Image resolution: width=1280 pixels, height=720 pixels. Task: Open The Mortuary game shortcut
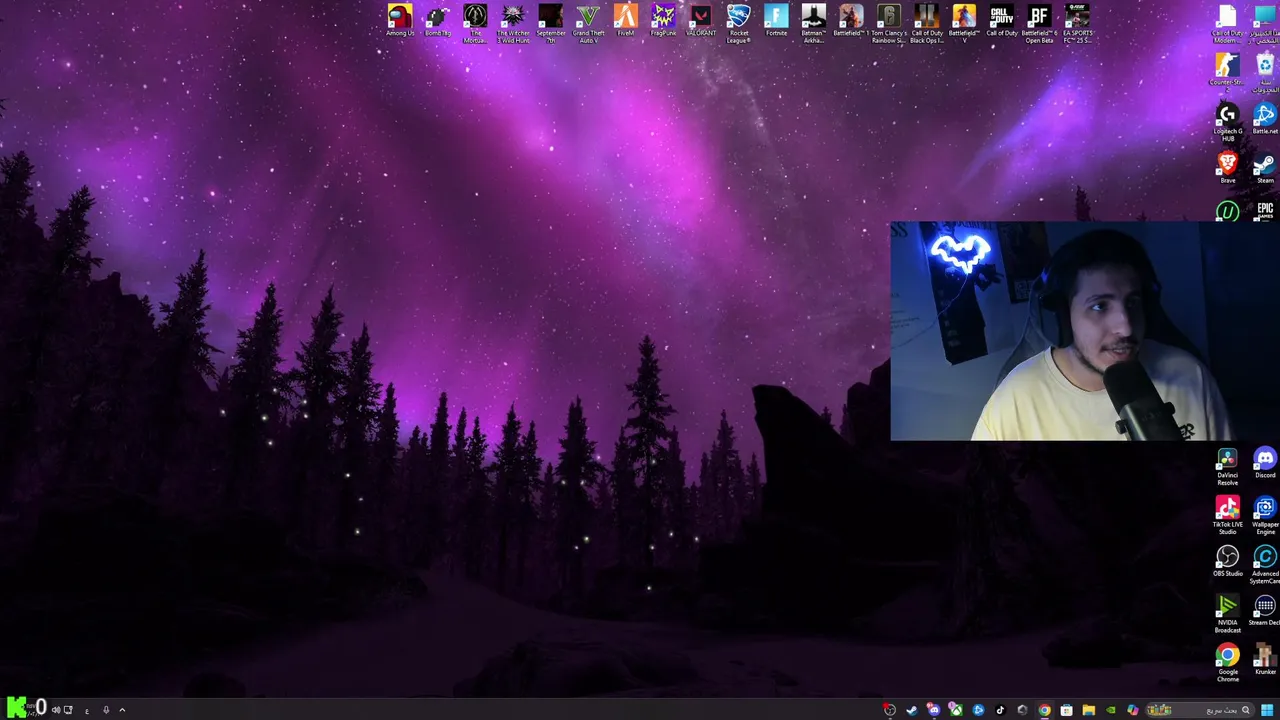[x=475, y=24]
